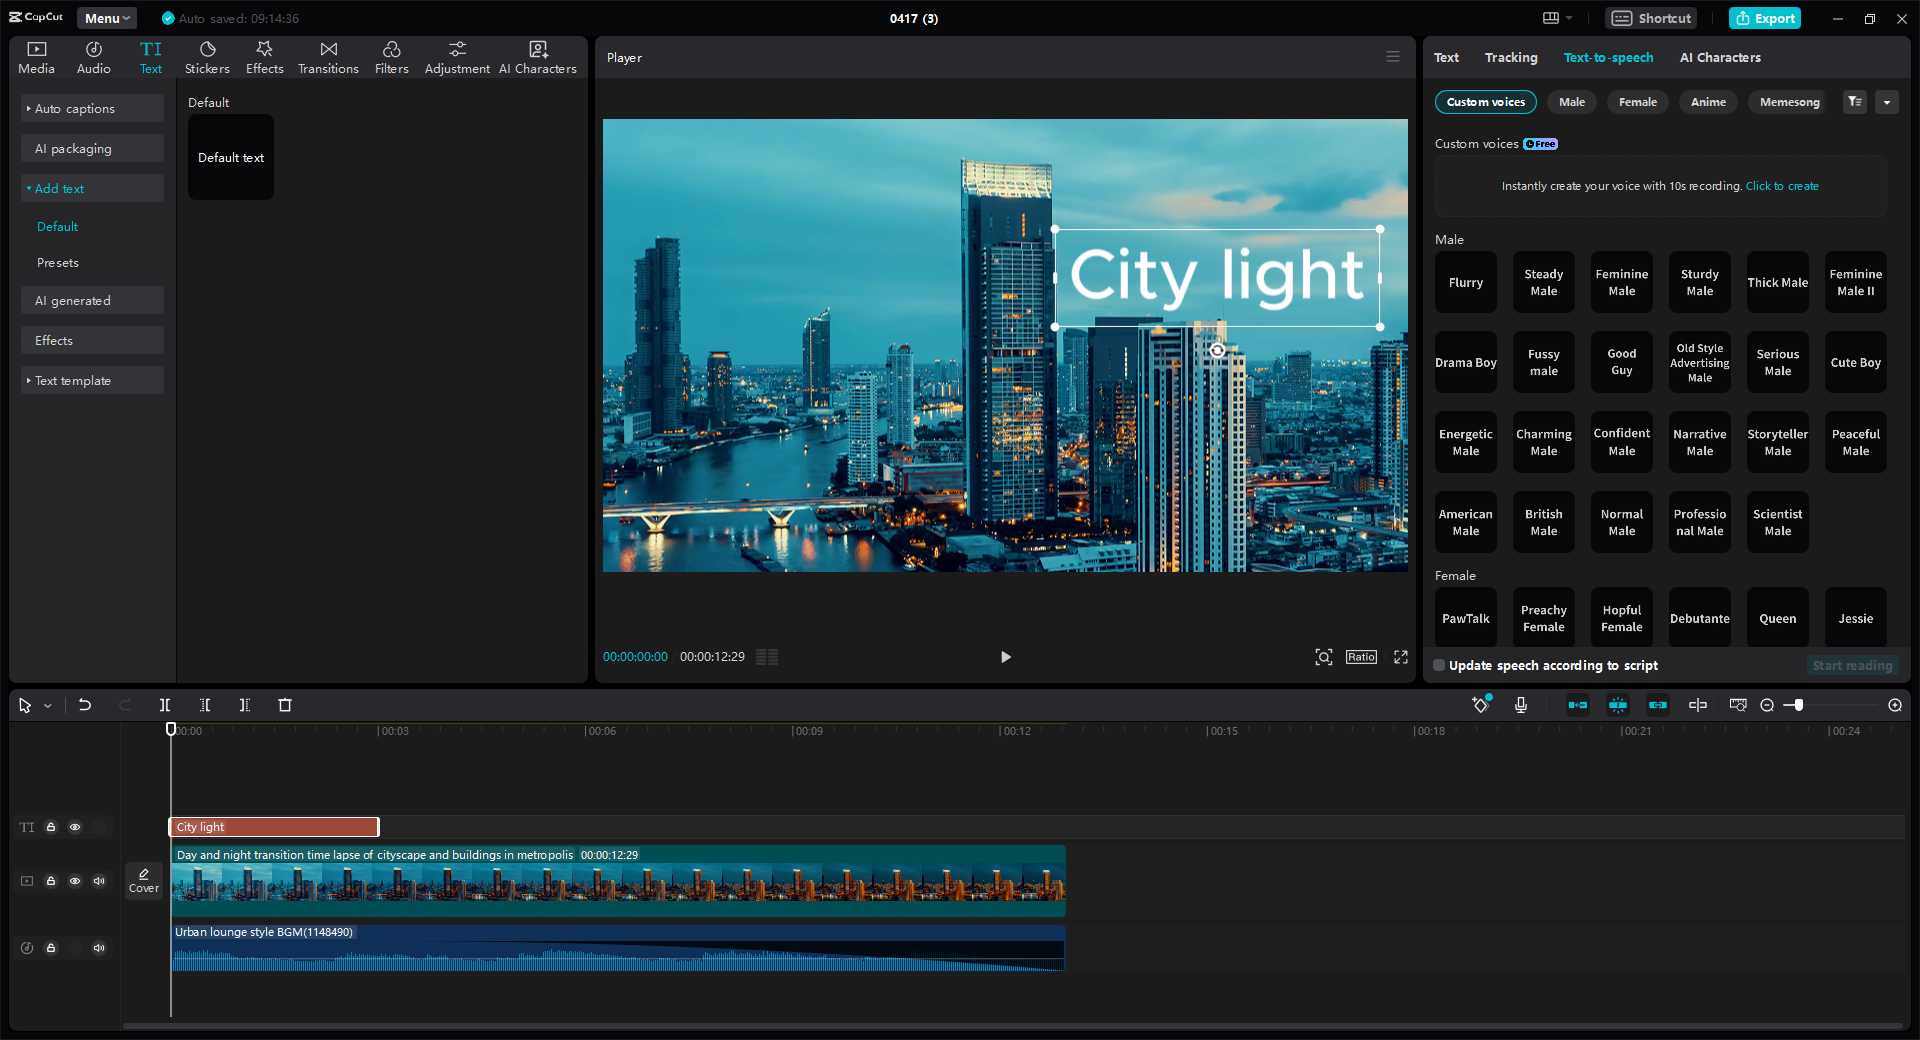Switch to the AI Characters tab on right

(x=1720, y=58)
